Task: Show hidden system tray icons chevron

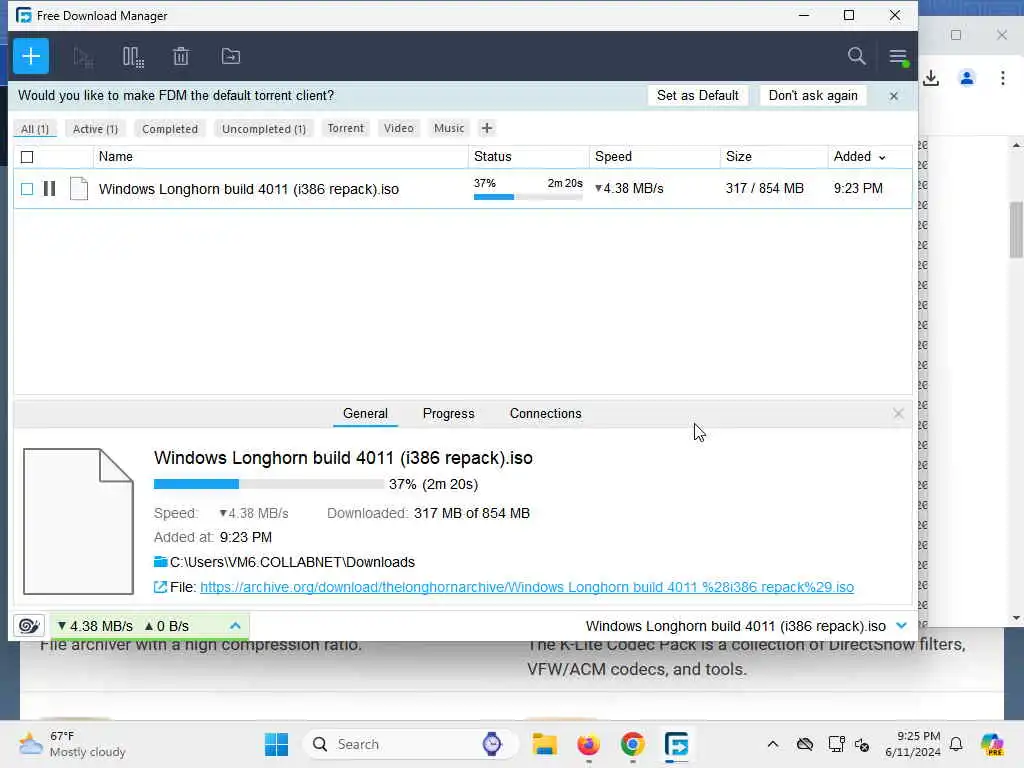Action: coord(773,744)
